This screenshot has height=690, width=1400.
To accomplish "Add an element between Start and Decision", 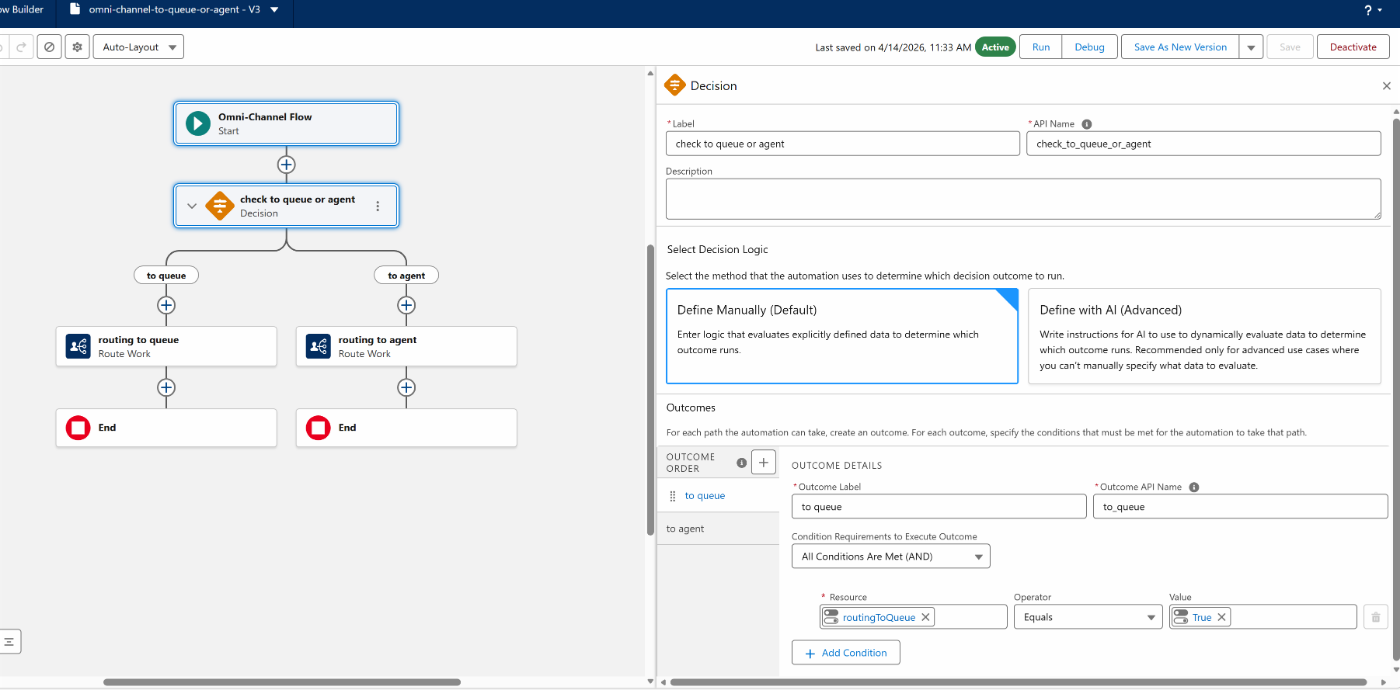I will click(x=286, y=164).
